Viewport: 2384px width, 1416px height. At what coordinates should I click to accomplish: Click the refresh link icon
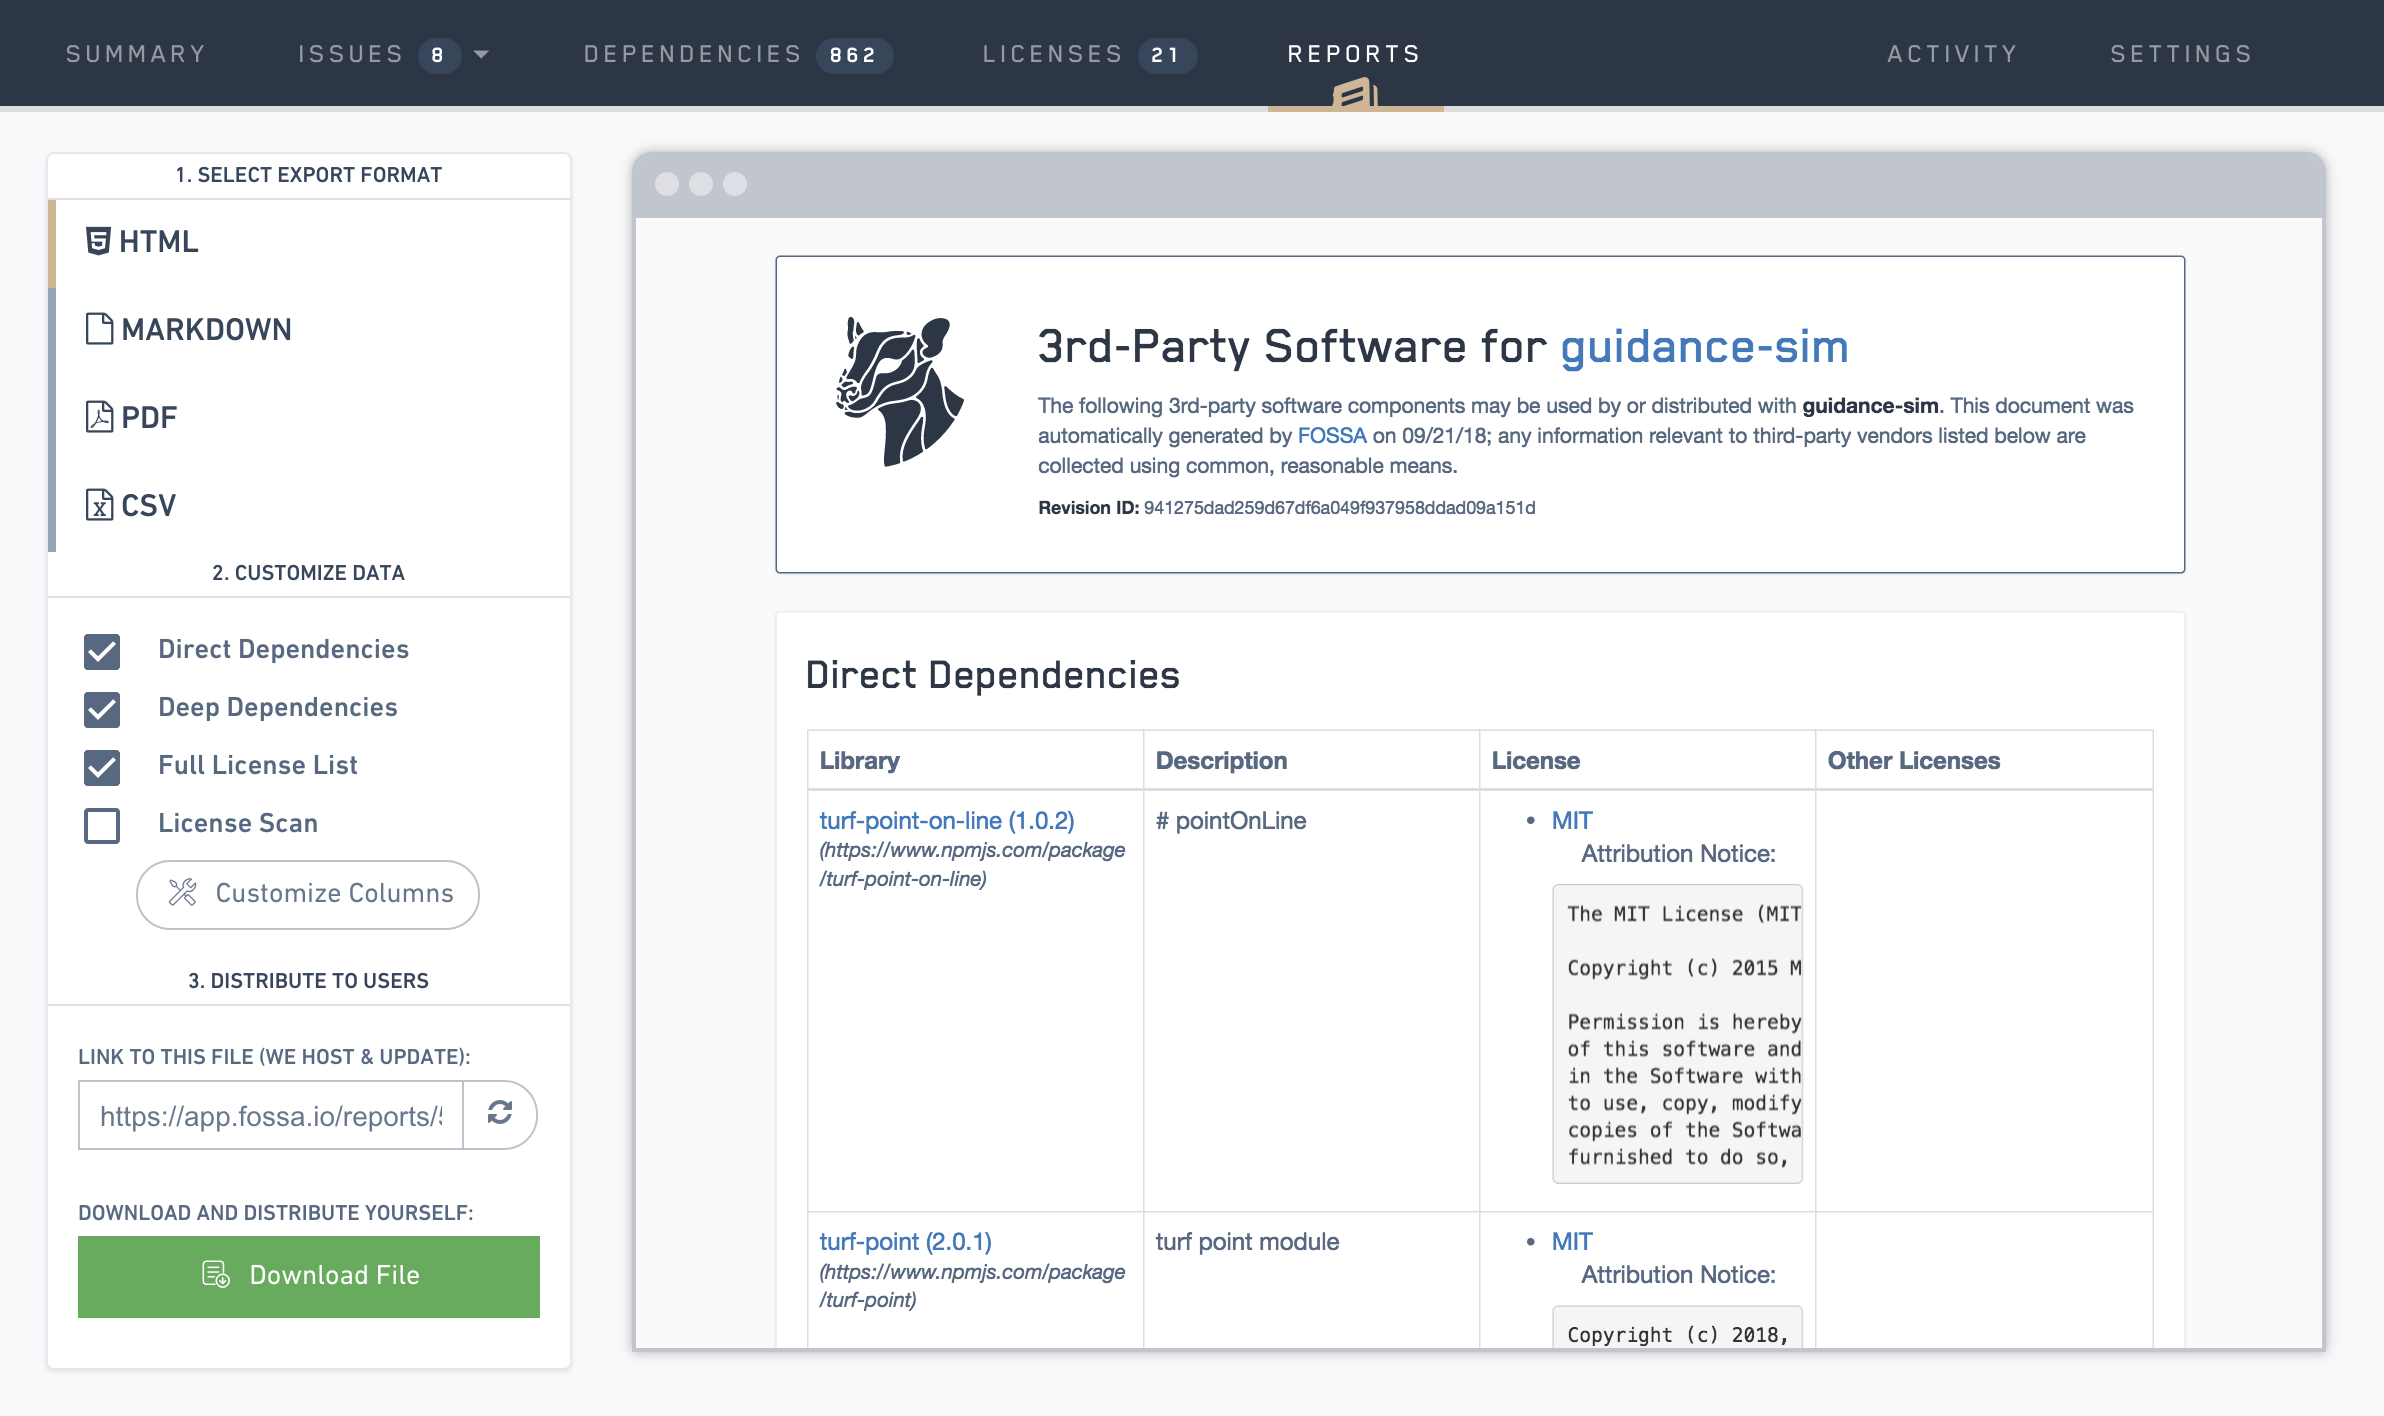(x=500, y=1113)
